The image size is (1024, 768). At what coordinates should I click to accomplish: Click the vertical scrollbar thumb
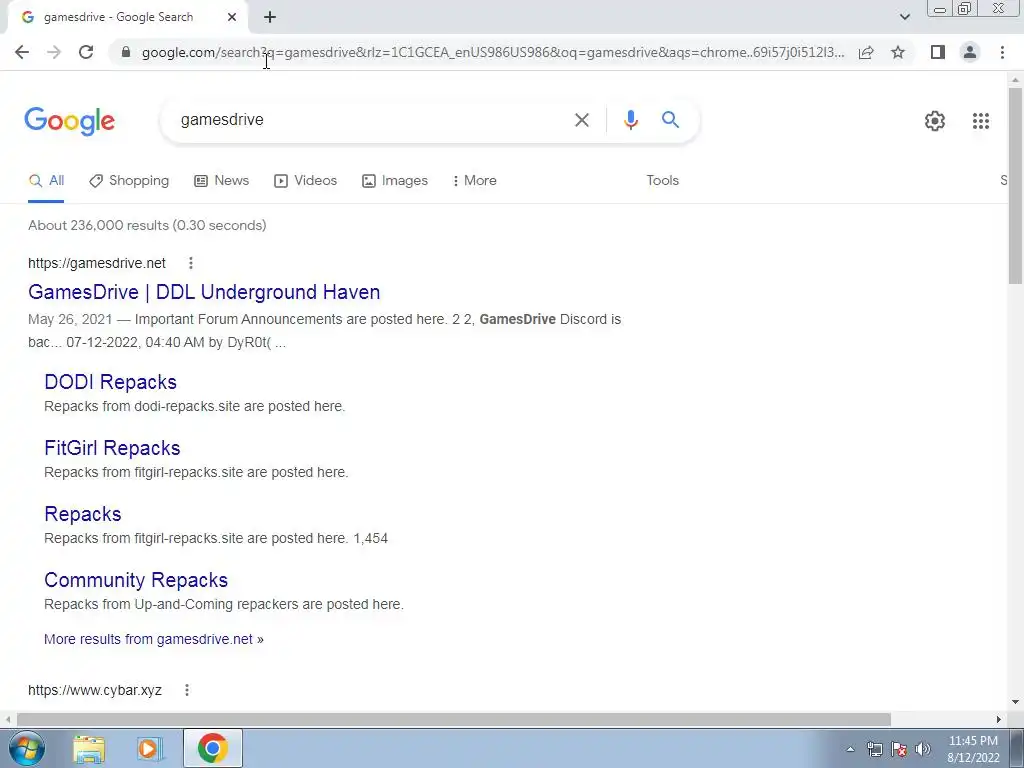click(1015, 185)
